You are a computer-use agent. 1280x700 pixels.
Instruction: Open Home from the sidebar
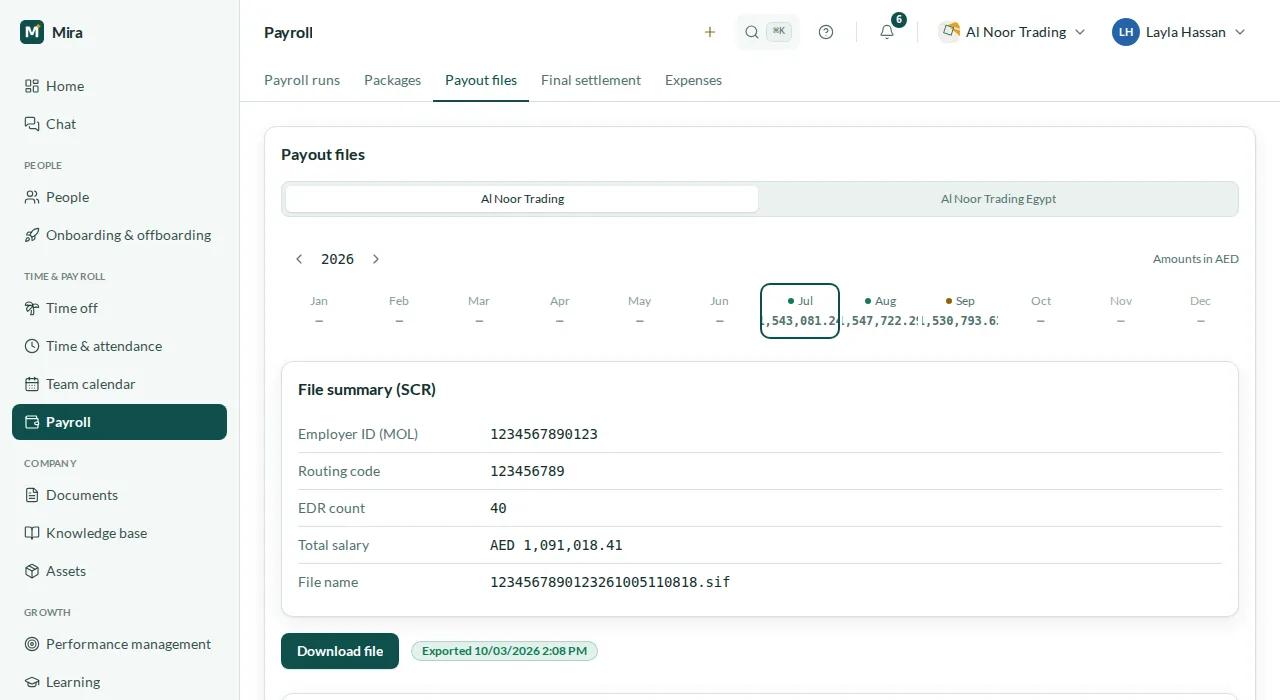(119, 86)
